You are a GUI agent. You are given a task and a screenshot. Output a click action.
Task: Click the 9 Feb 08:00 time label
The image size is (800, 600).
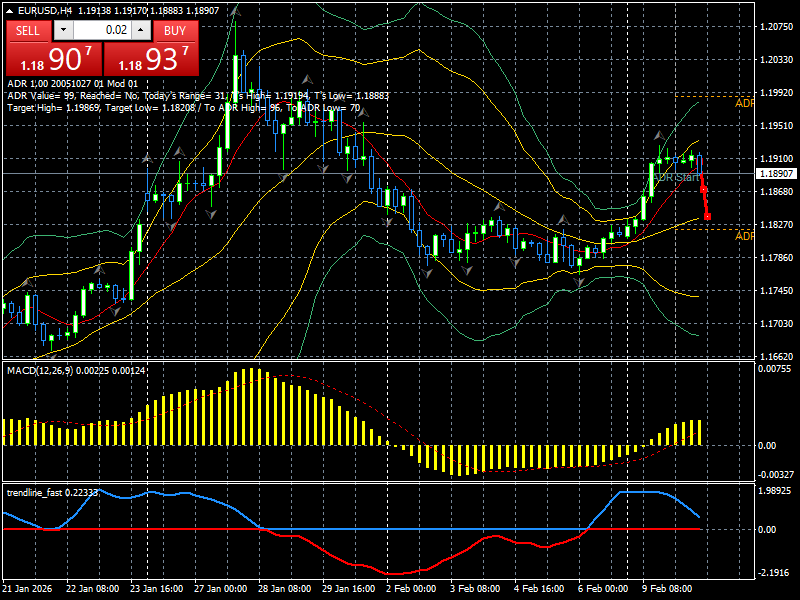[667, 588]
